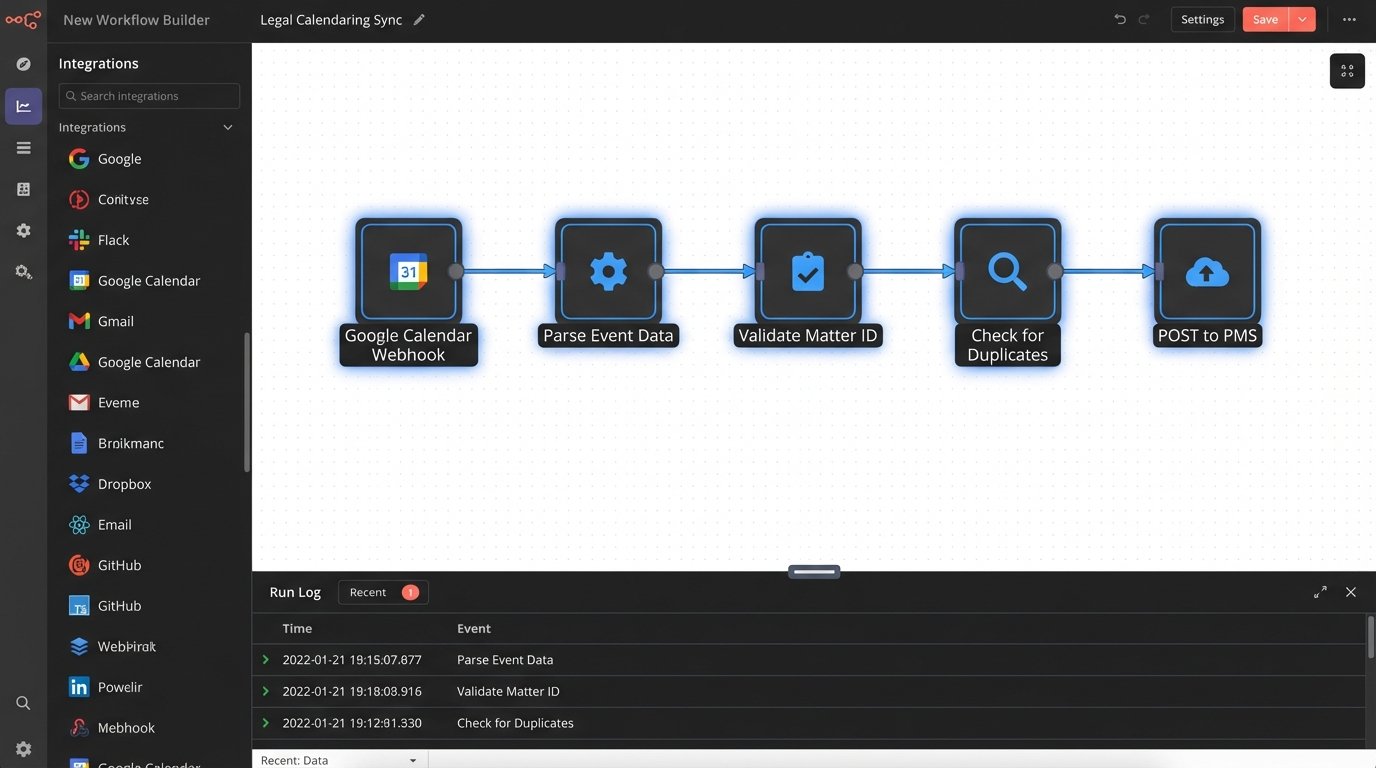Open the Parse Event Data gear node

click(x=608, y=270)
